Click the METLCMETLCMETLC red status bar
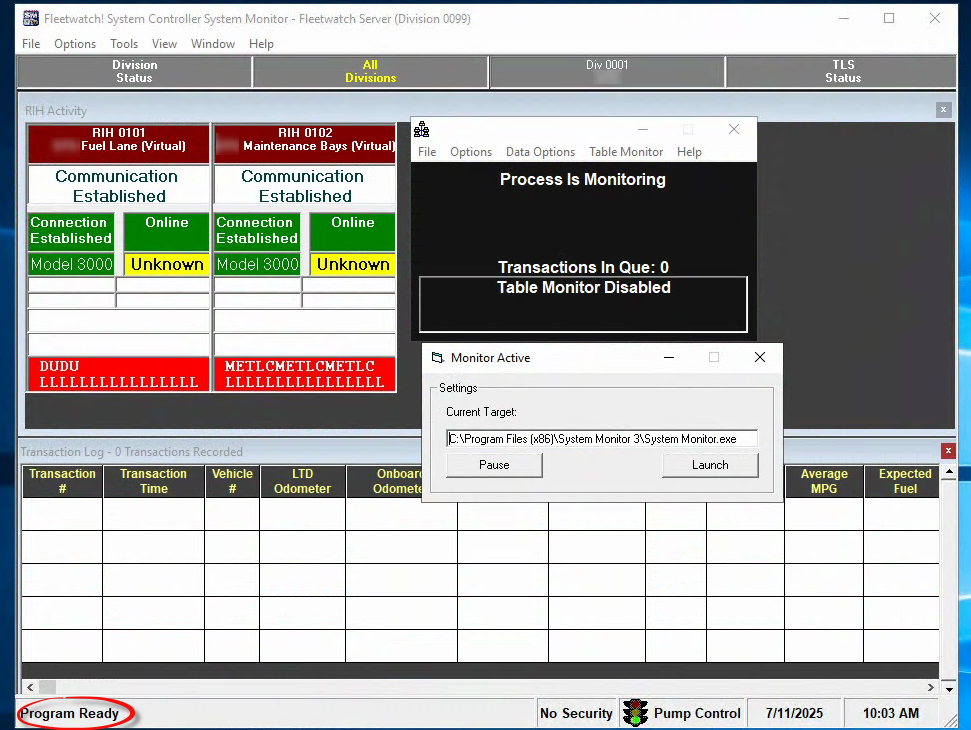 [305, 374]
